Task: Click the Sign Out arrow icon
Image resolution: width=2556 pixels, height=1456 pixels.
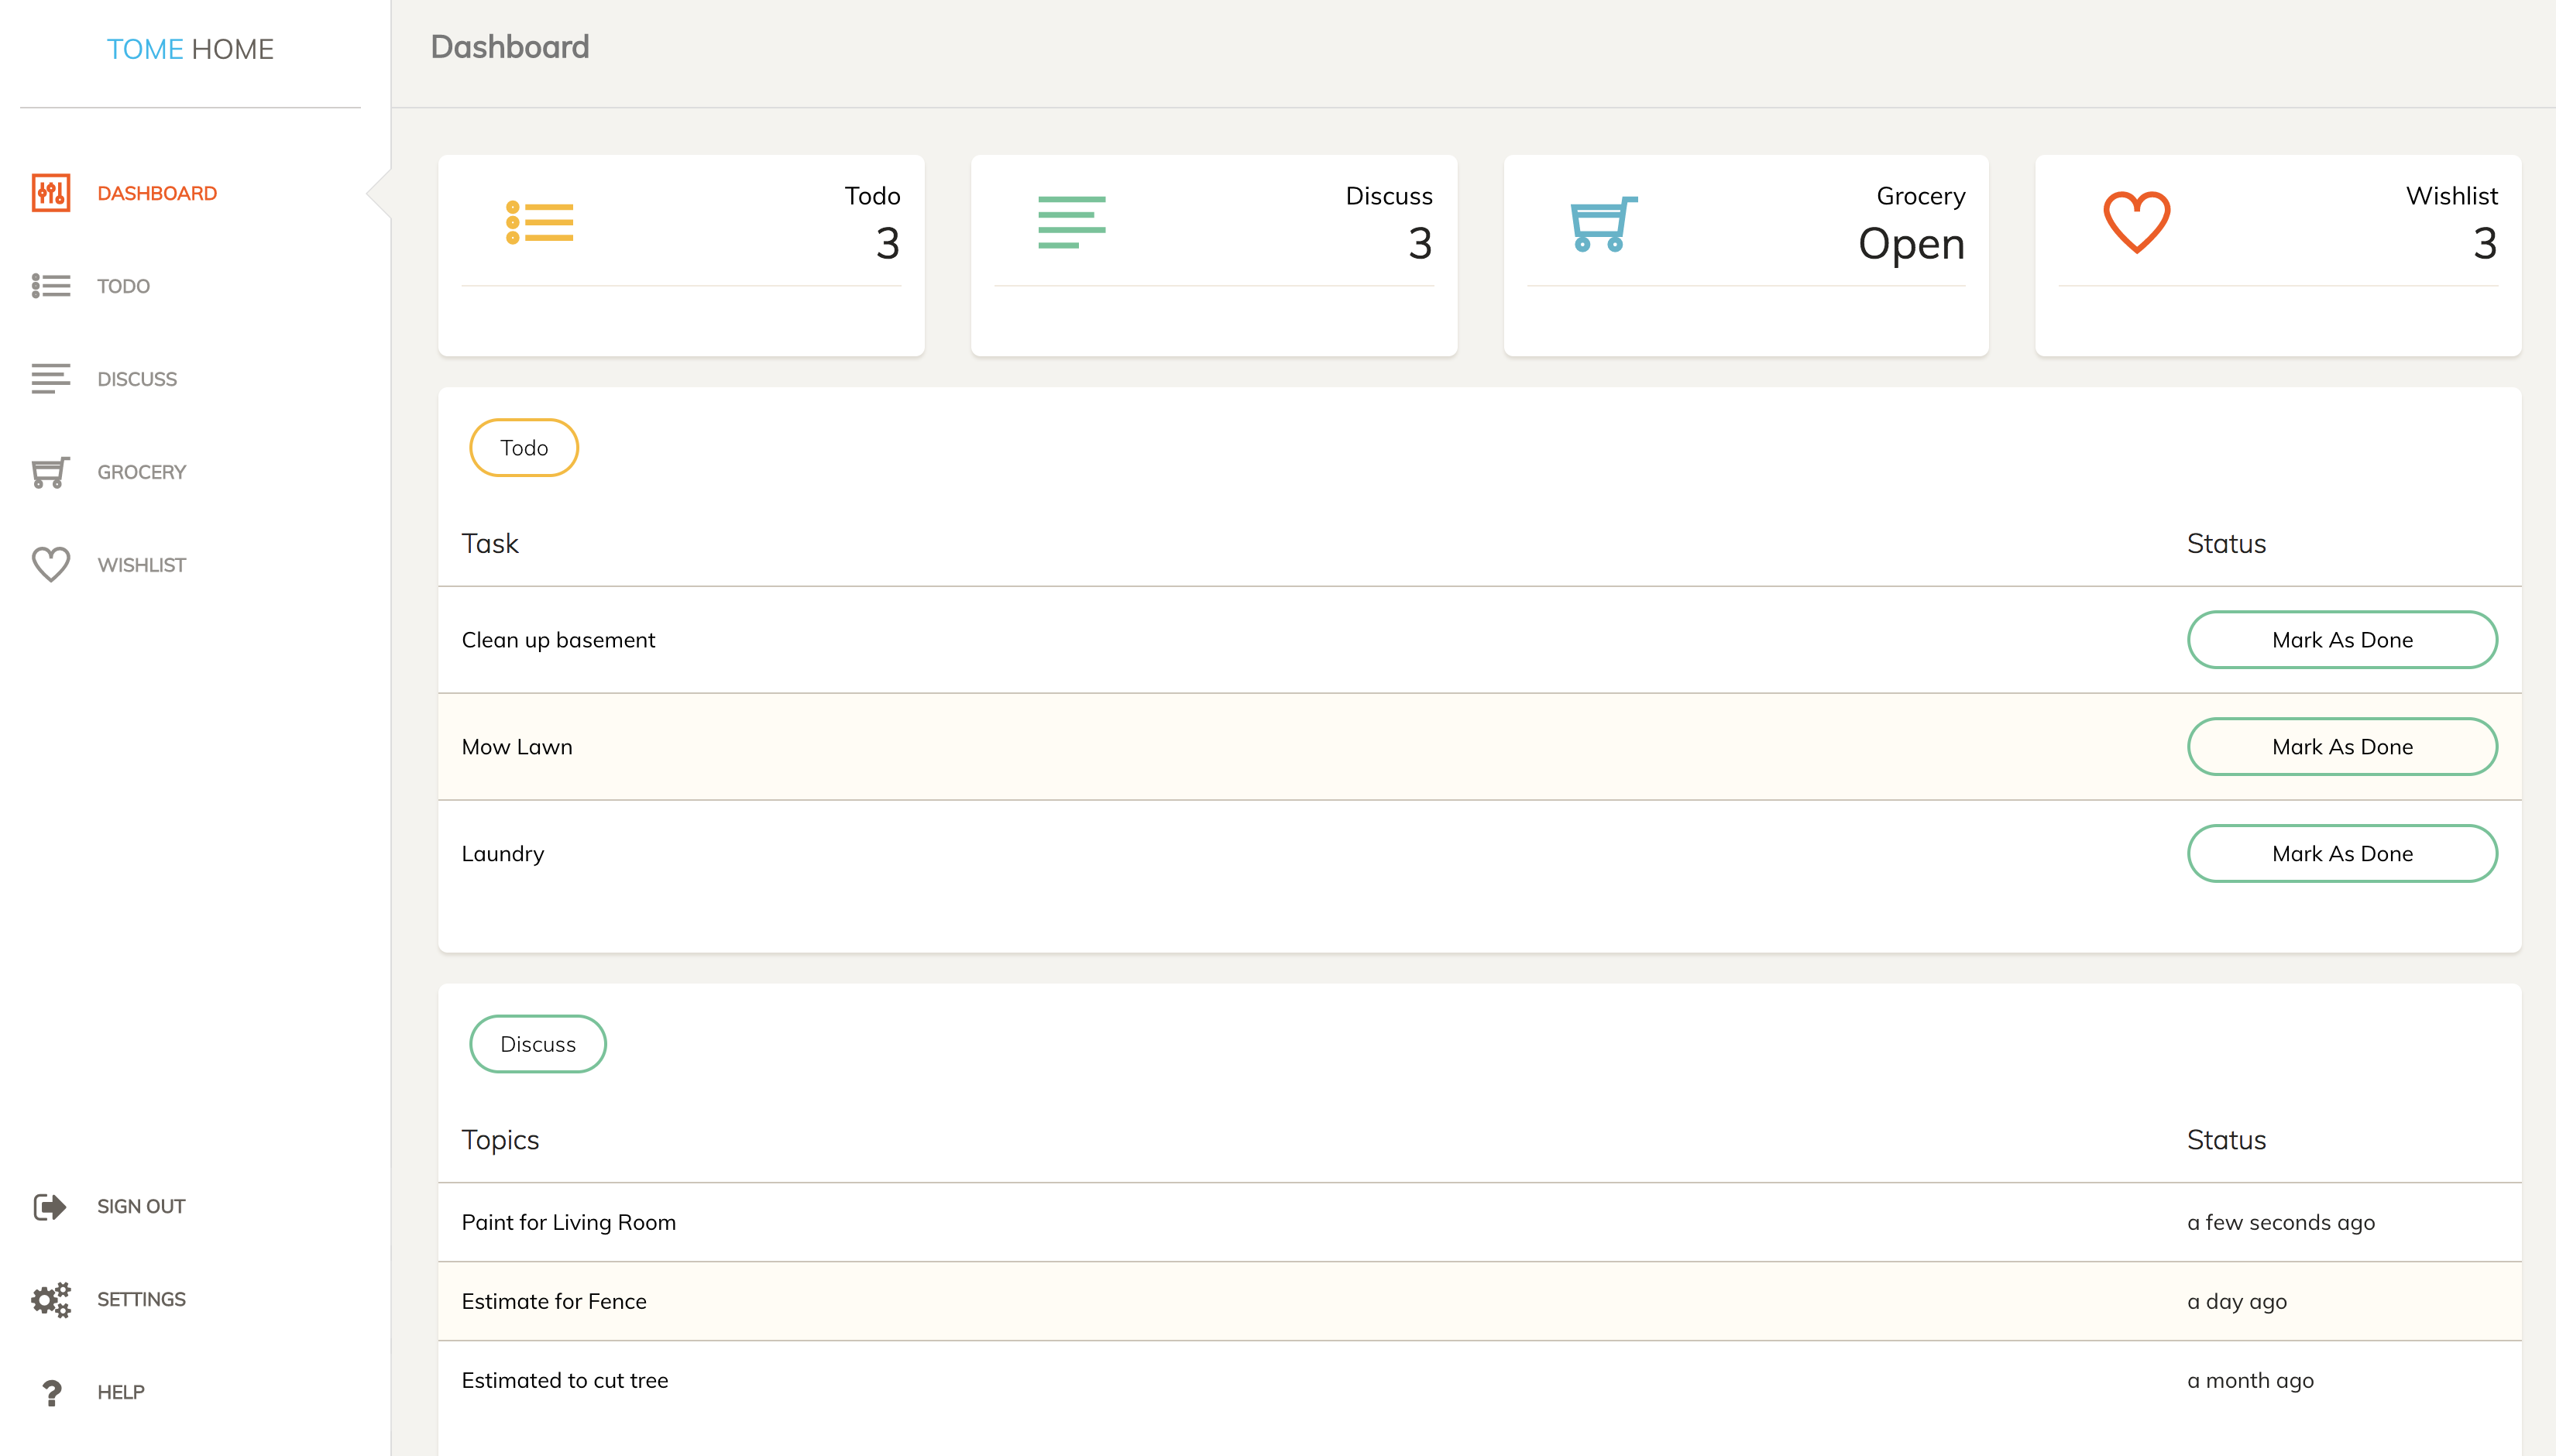Action: [50, 1206]
